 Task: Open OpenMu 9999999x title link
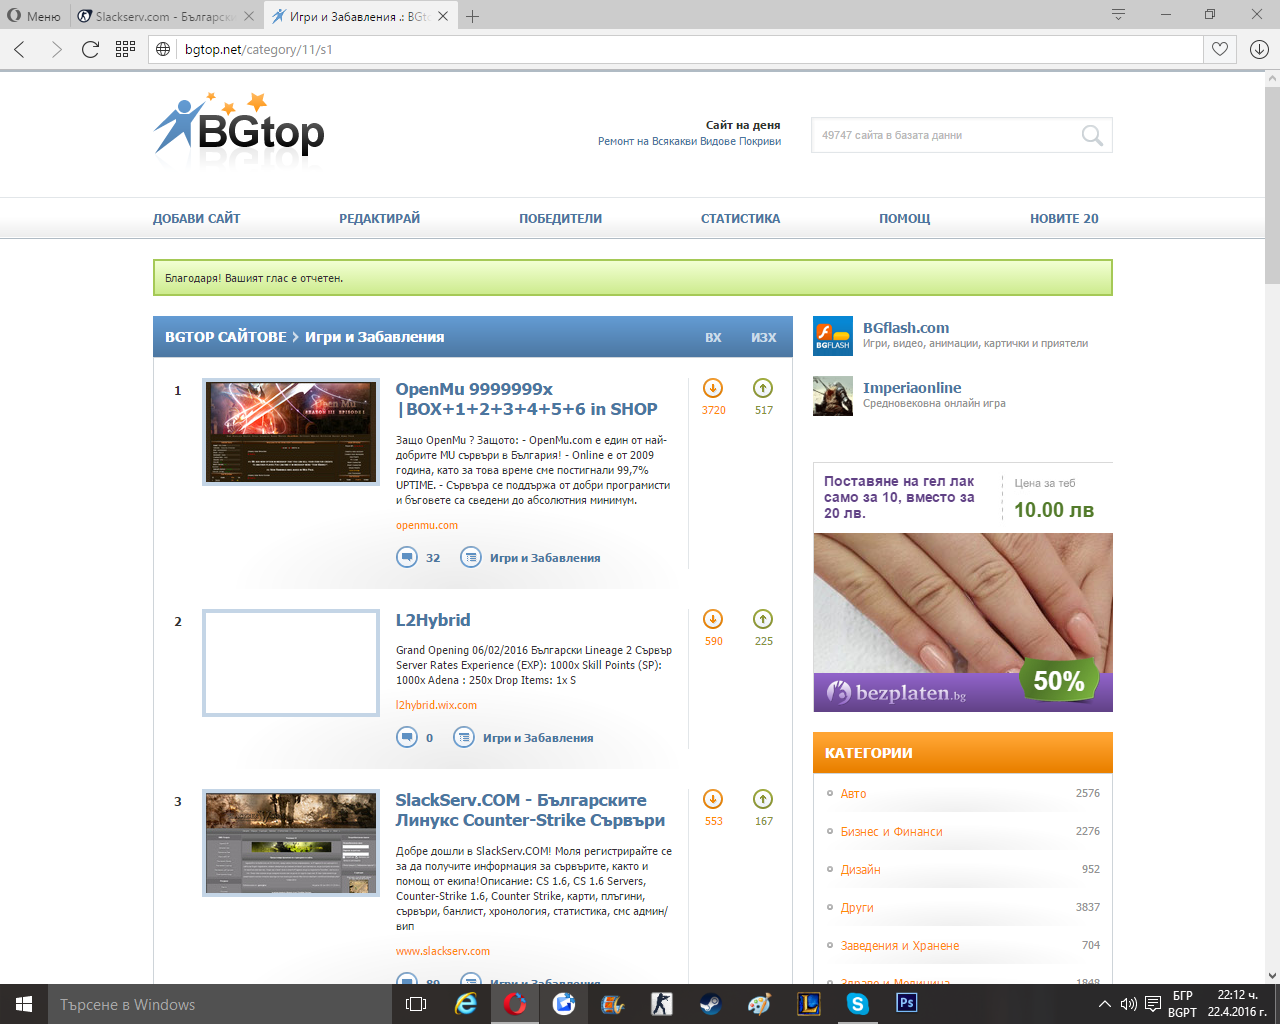tap(526, 399)
